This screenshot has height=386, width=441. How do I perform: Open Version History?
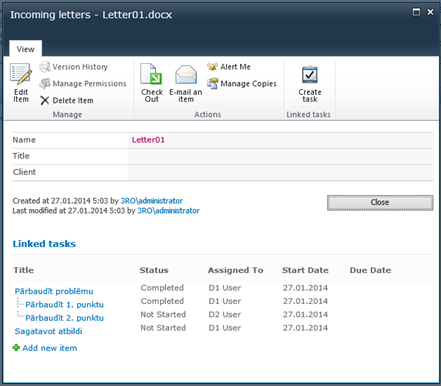click(x=74, y=67)
